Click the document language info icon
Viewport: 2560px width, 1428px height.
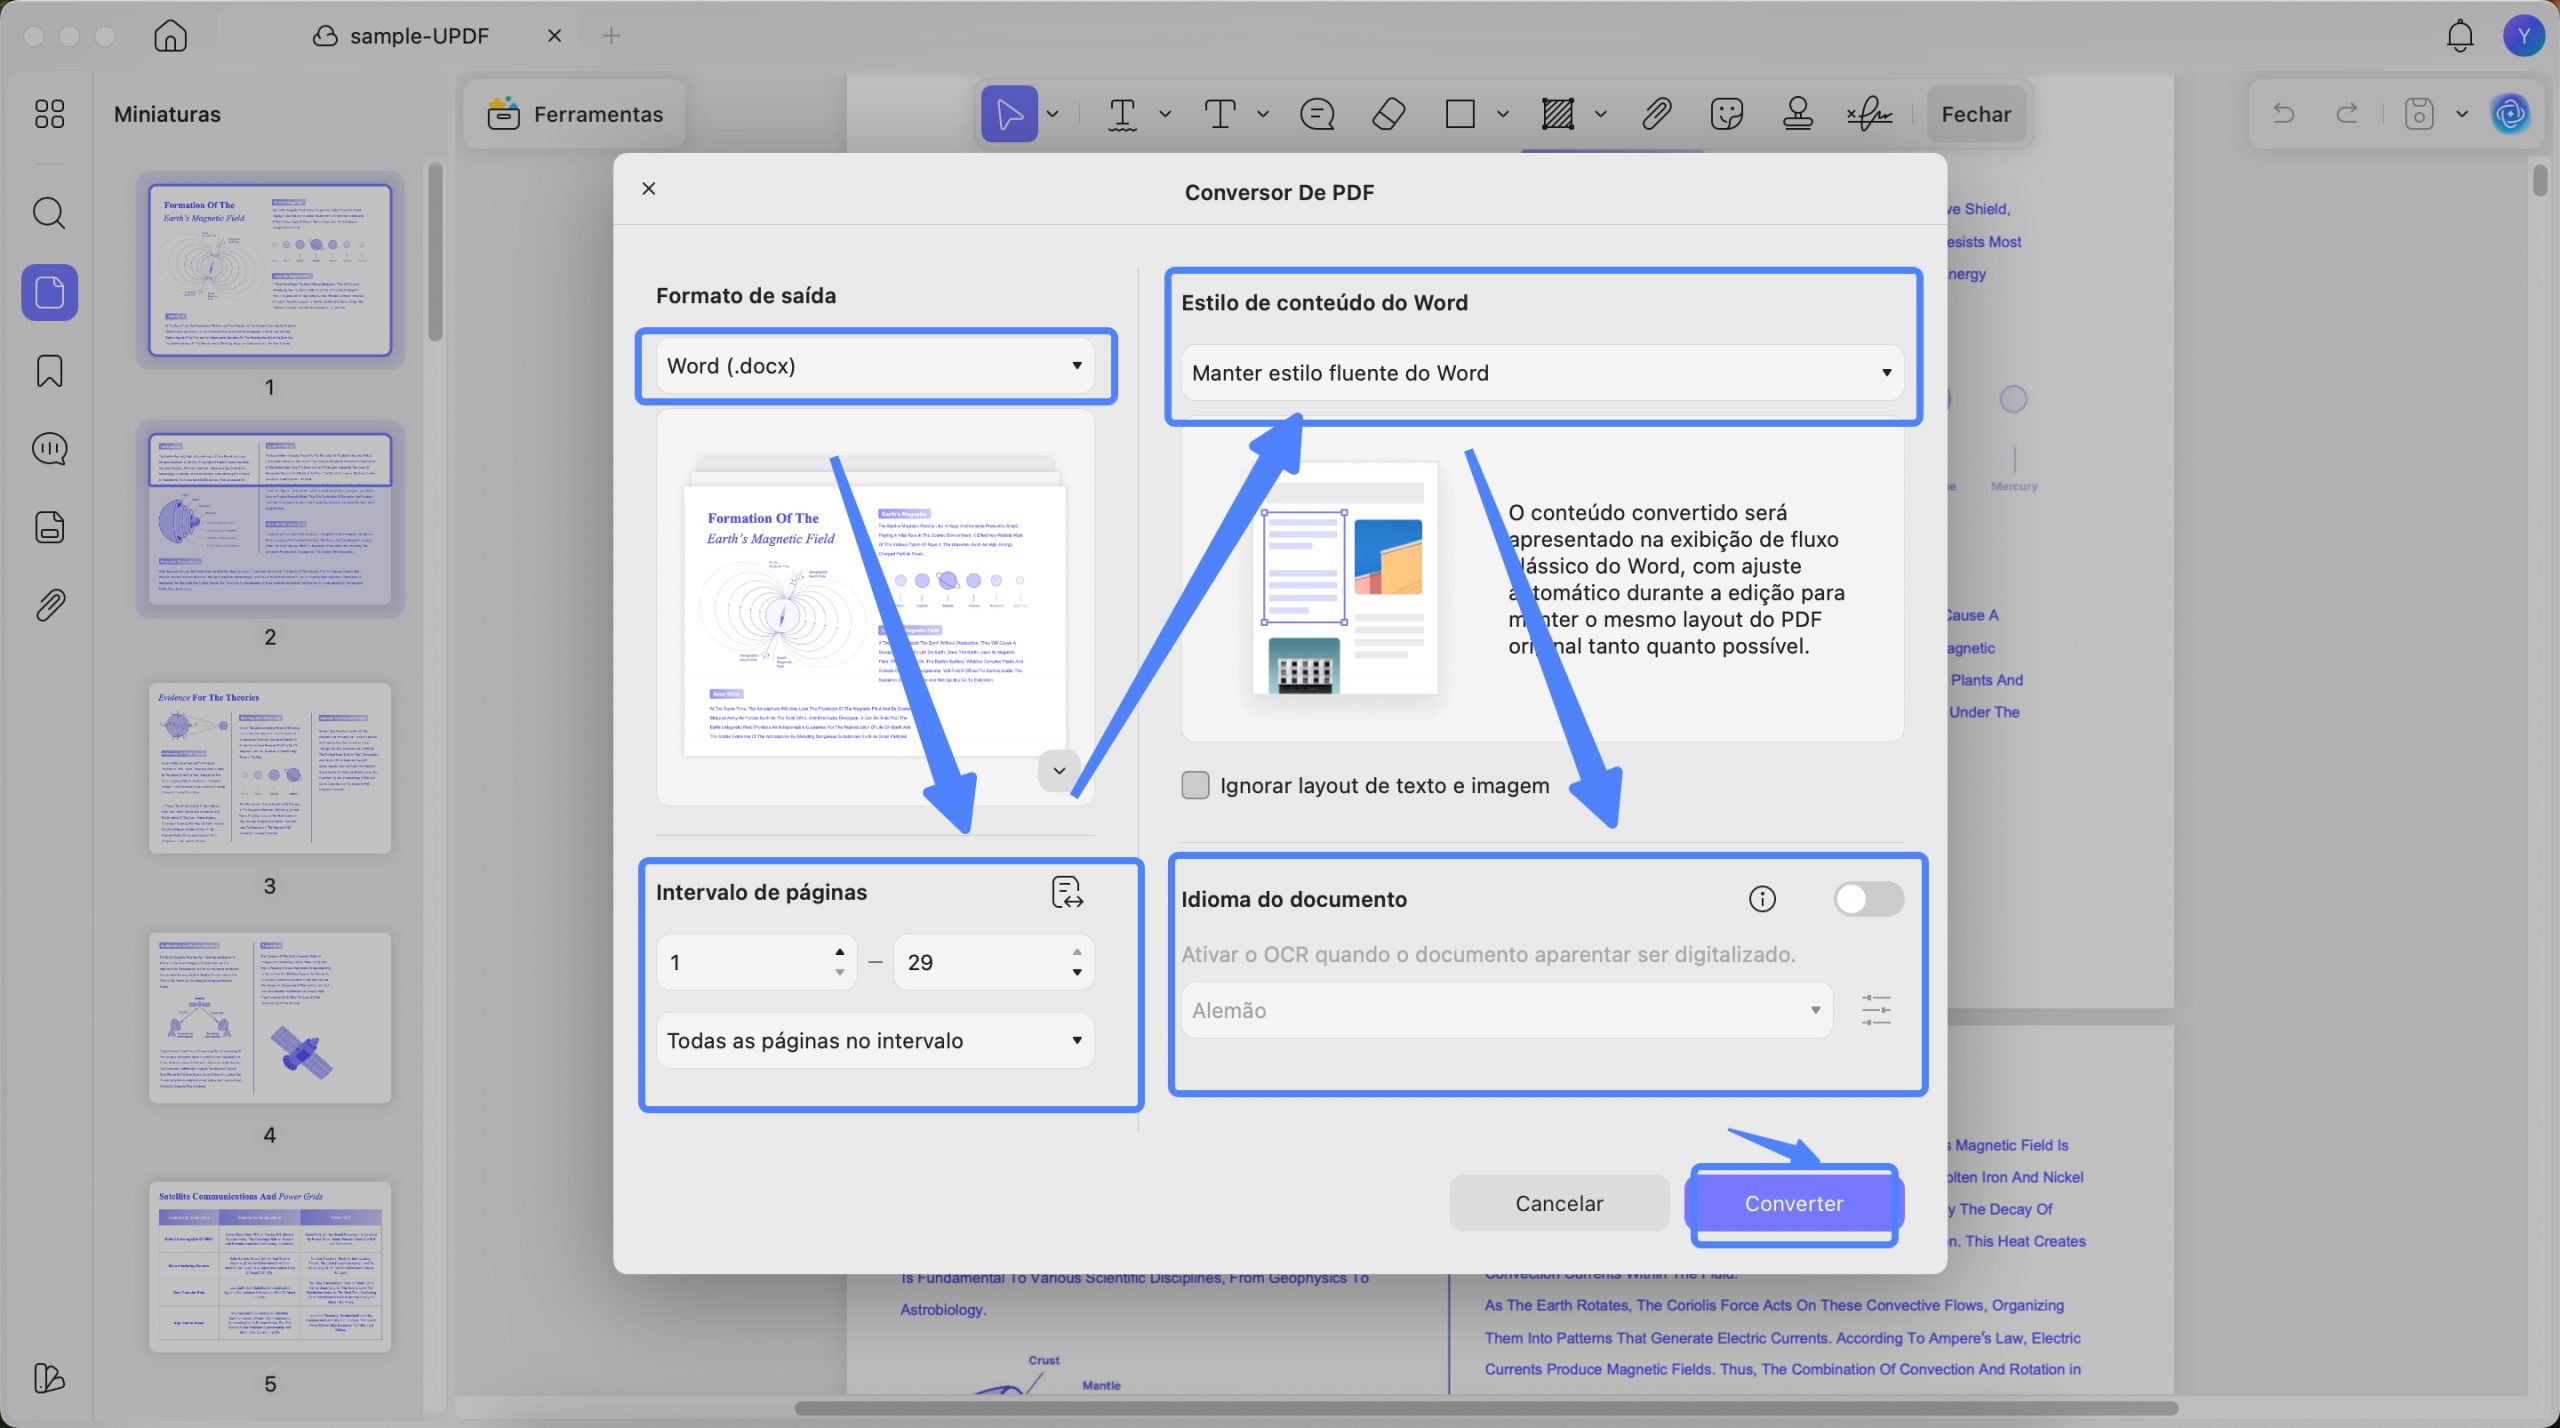click(1762, 899)
